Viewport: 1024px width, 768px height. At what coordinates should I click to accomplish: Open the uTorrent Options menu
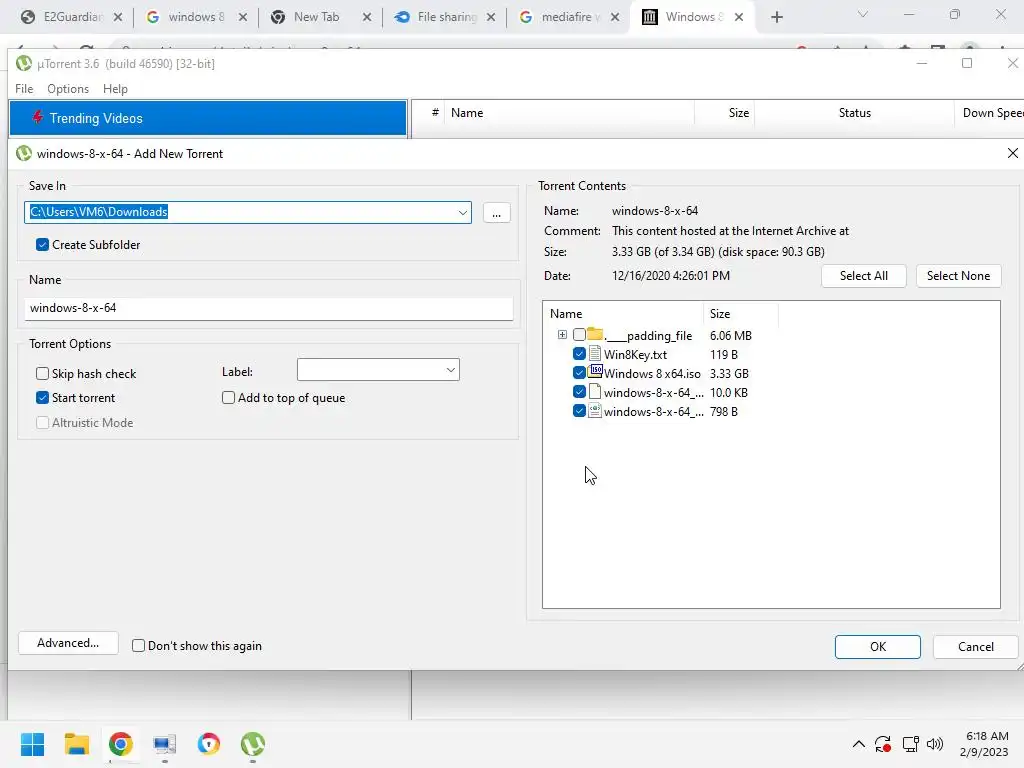click(68, 89)
